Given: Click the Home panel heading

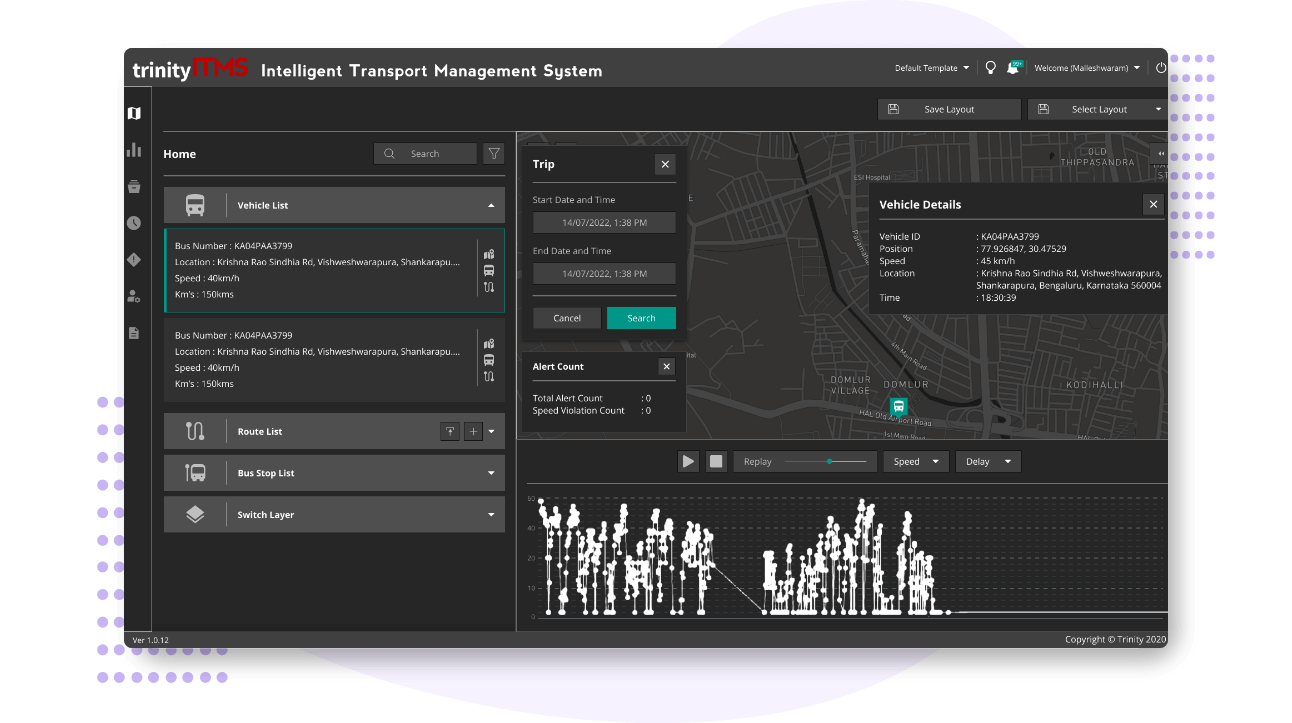Looking at the screenshot, I should point(180,154).
